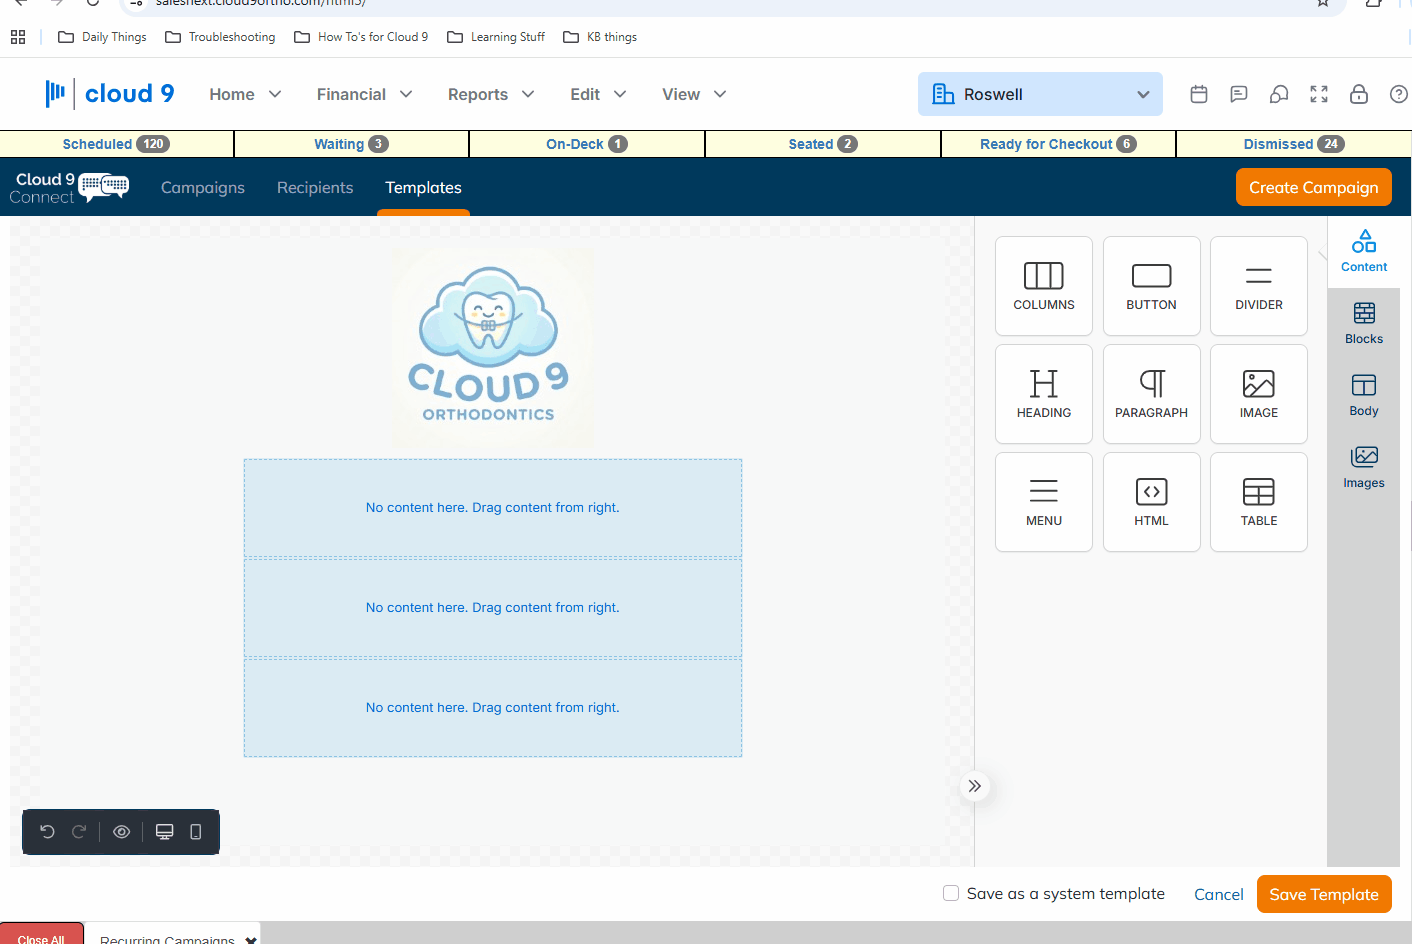This screenshot has width=1412, height=944.
Task: Open the Seated 2 patient list
Action: [823, 144]
